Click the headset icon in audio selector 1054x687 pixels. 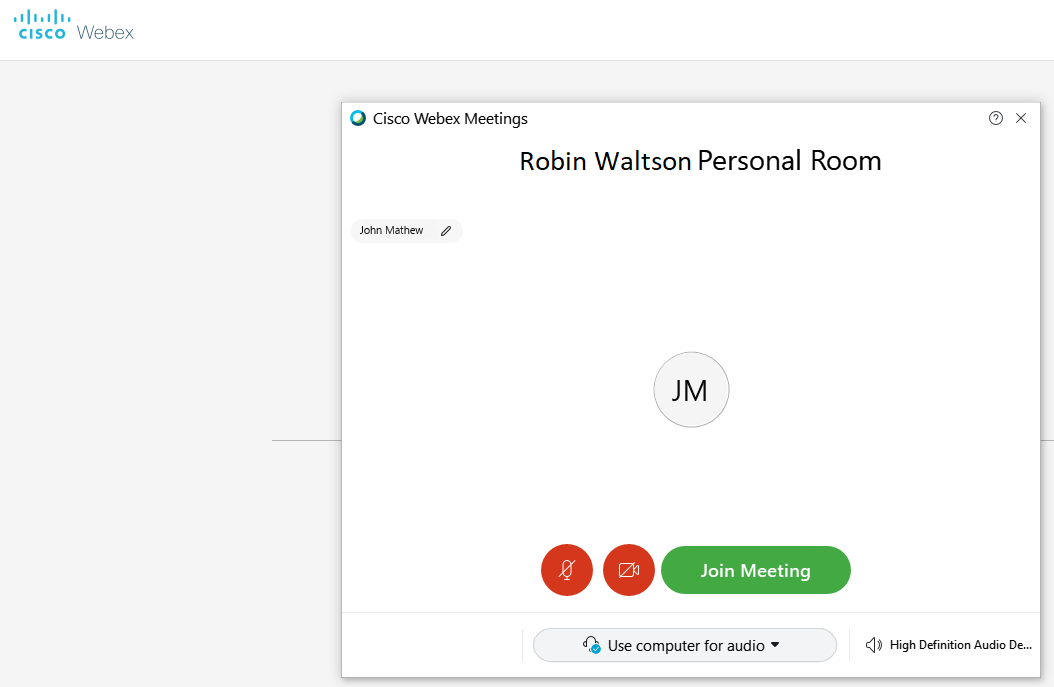click(x=591, y=645)
